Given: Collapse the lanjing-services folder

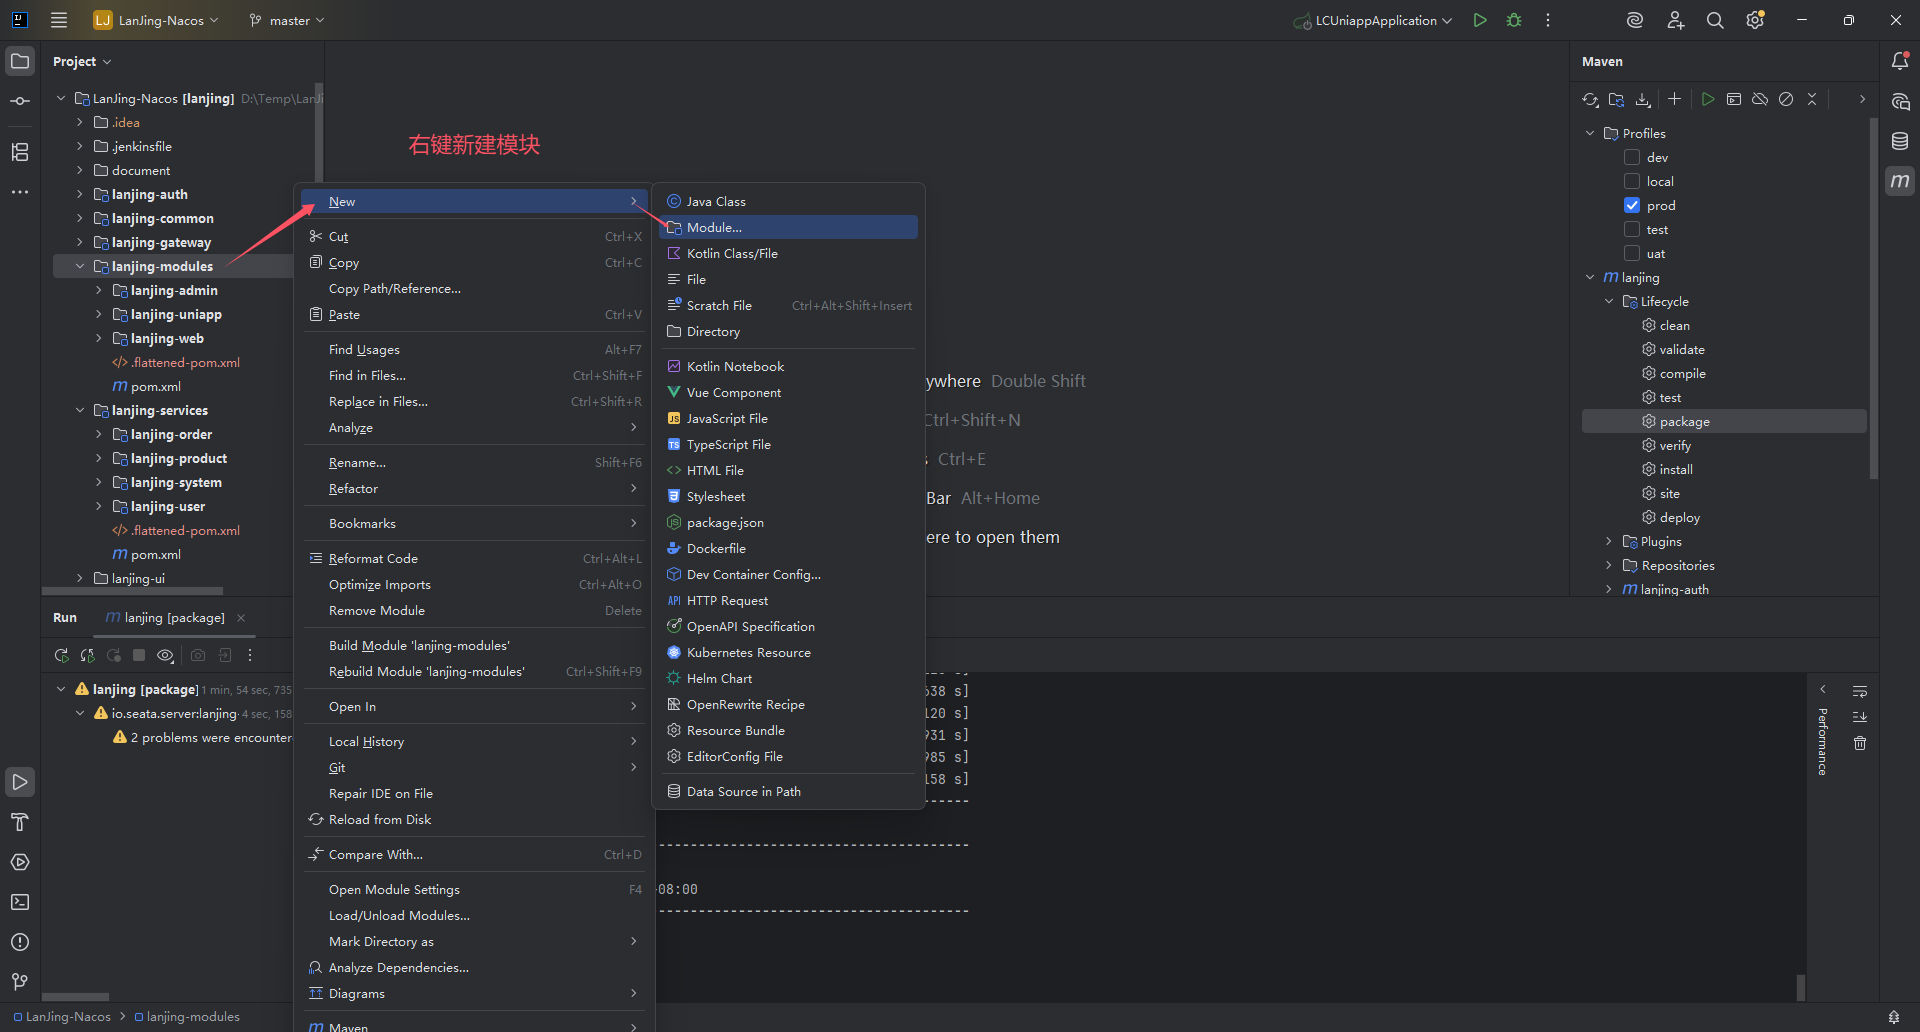Looking at the screenshot, I should (80, 410).
